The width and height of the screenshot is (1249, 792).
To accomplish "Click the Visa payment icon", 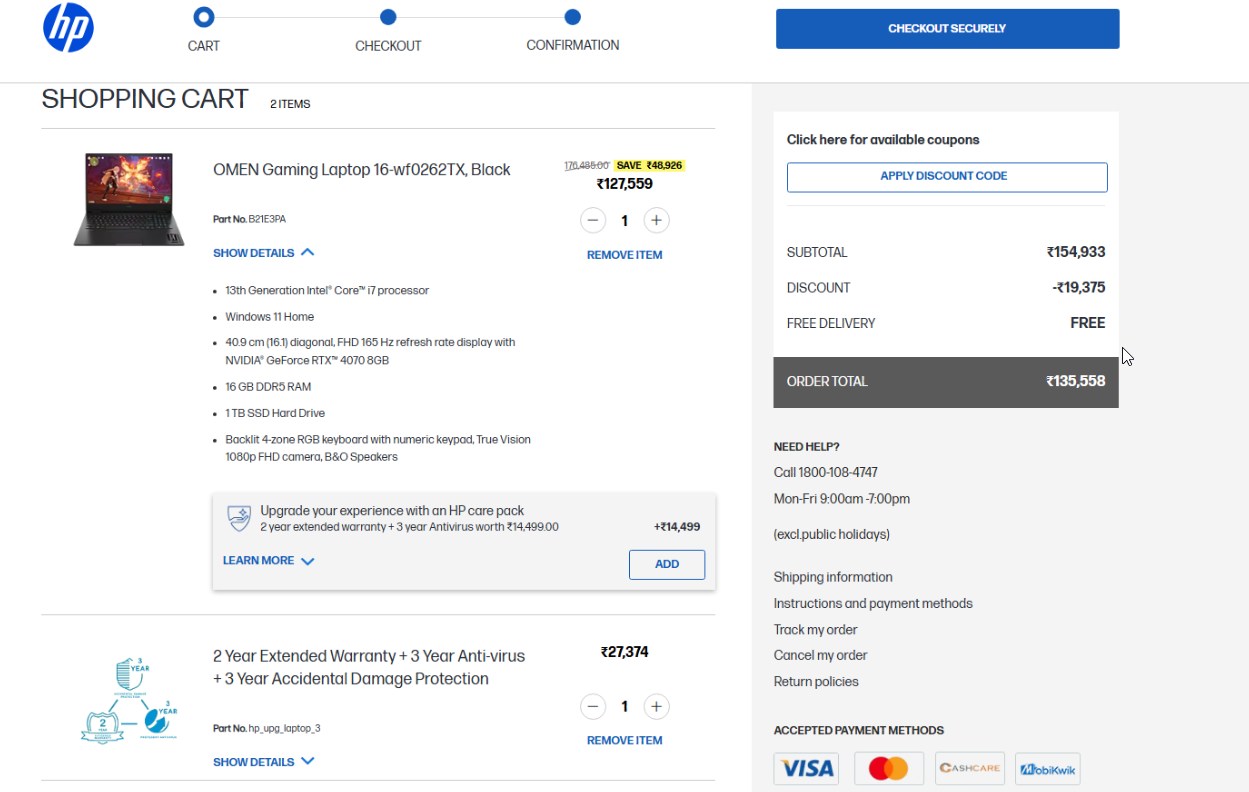I will [x=806, y=768].
